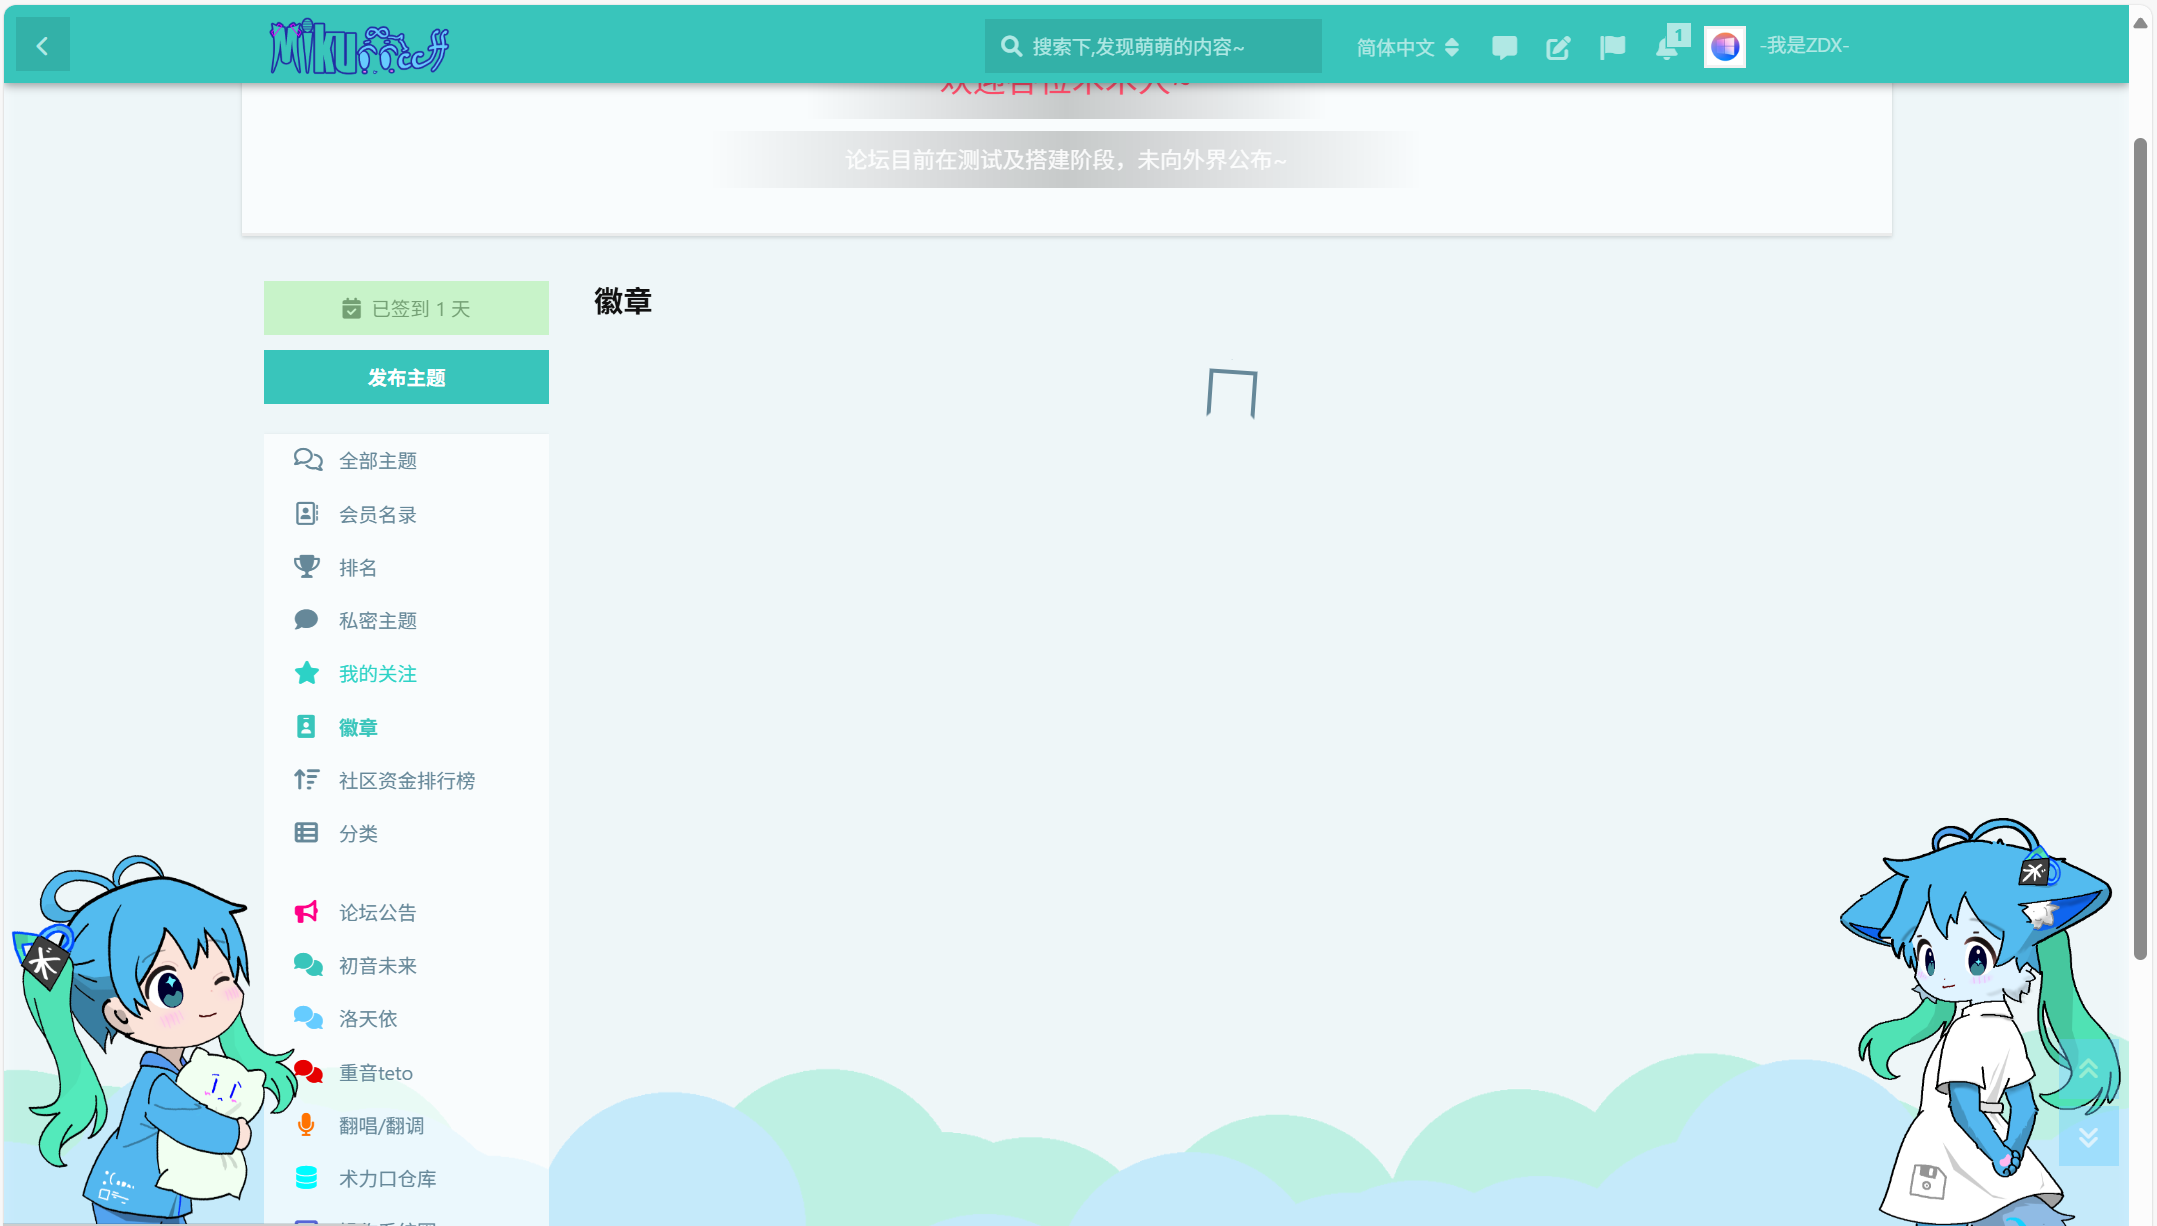2157x1226 pixels.
Task: Click the 已签到 1 天 check-in button
Action: pos(406,308)
